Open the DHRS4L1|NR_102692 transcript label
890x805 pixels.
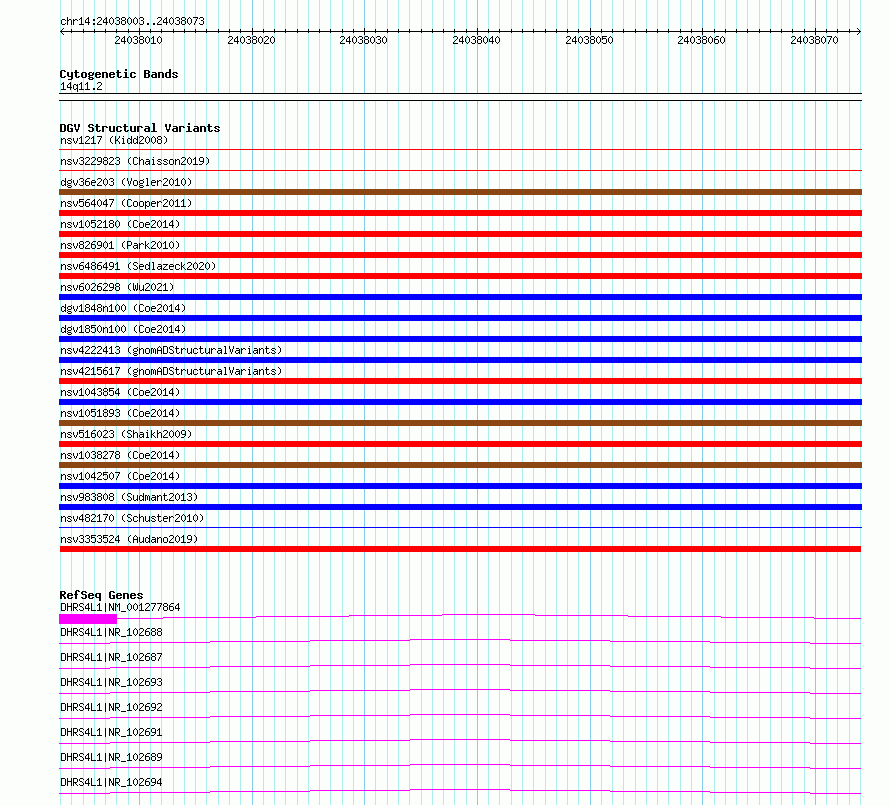coord(111,707)
